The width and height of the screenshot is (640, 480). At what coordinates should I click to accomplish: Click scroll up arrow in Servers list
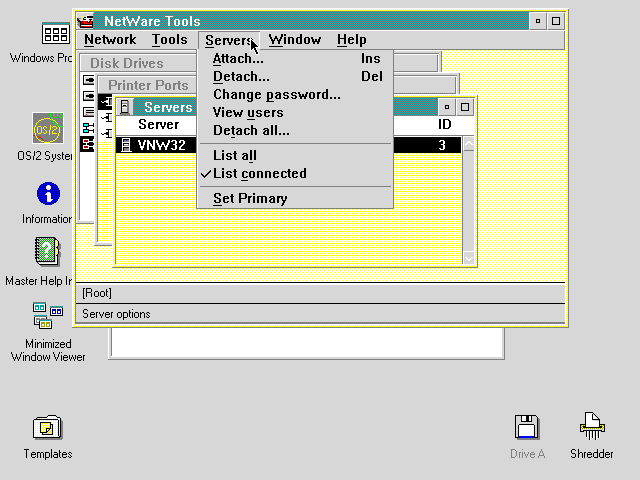point(469,144)
